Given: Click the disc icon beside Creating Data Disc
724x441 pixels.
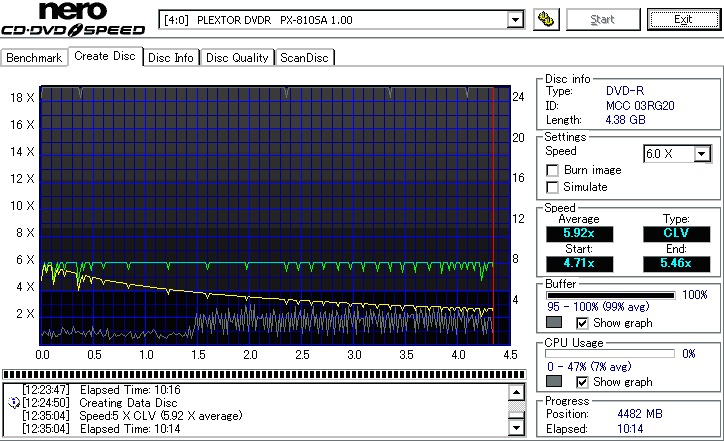Looking at the screenshot, I should coord(13,402).
